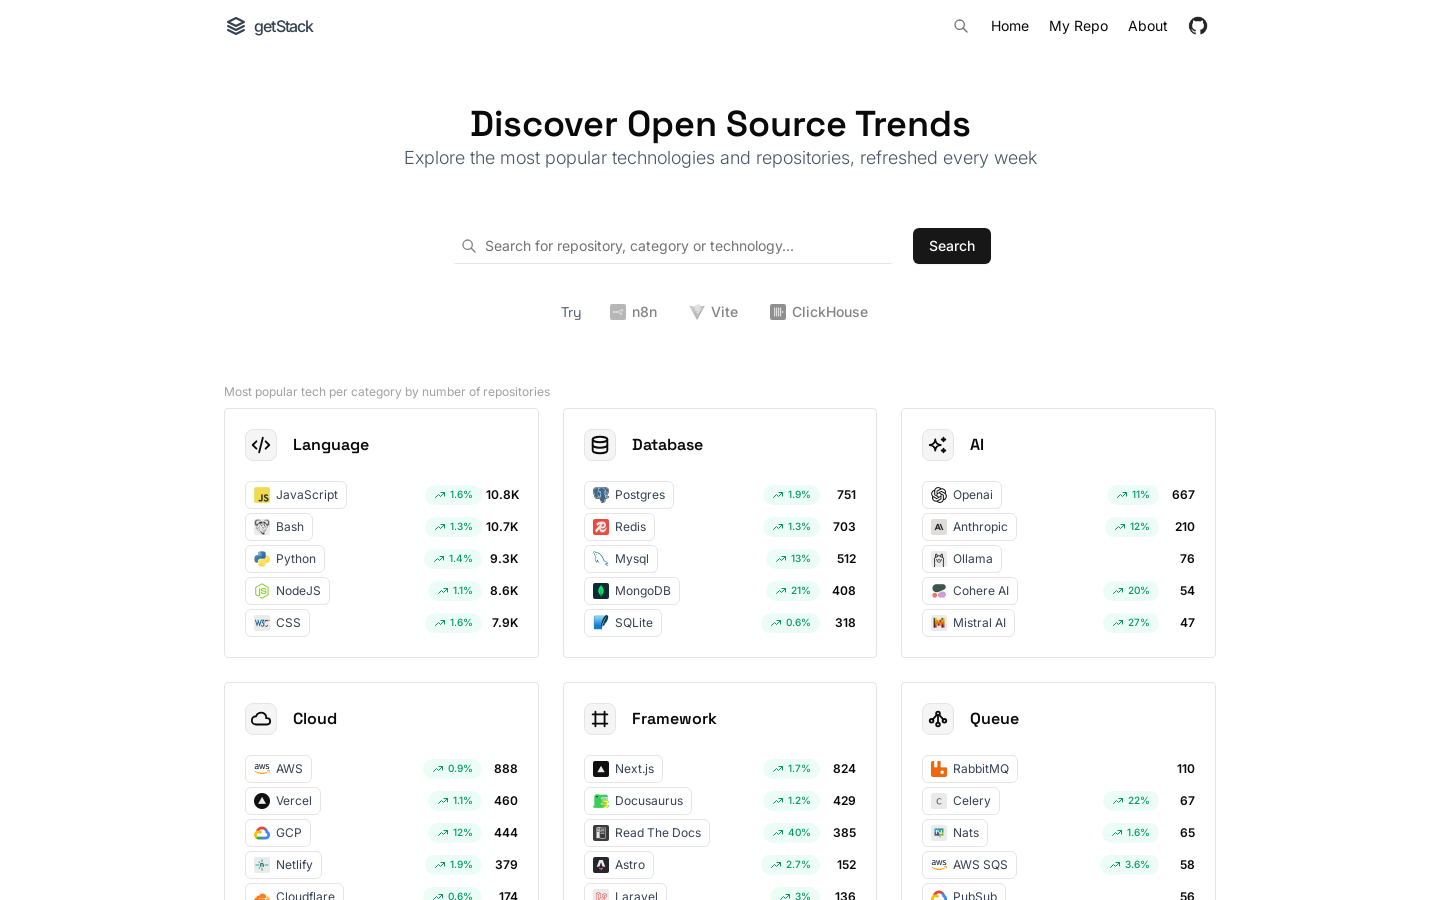This screenshot has width=1440, height=900.
Task: Open the header search icon
Action: [x=961, y=26]
